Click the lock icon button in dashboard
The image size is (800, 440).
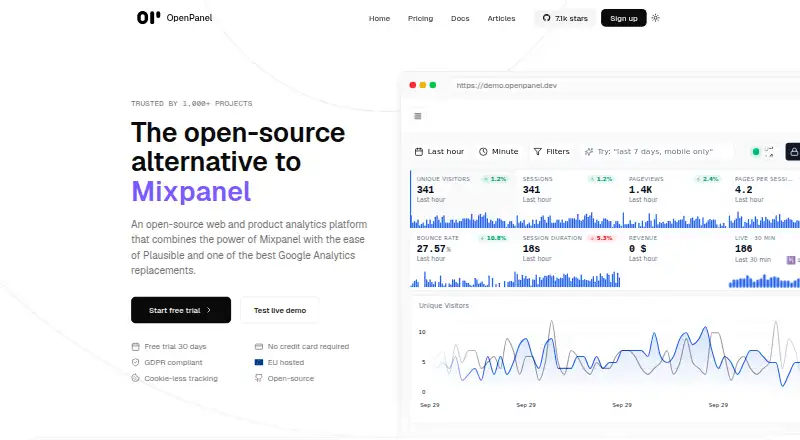click(793, 152)
